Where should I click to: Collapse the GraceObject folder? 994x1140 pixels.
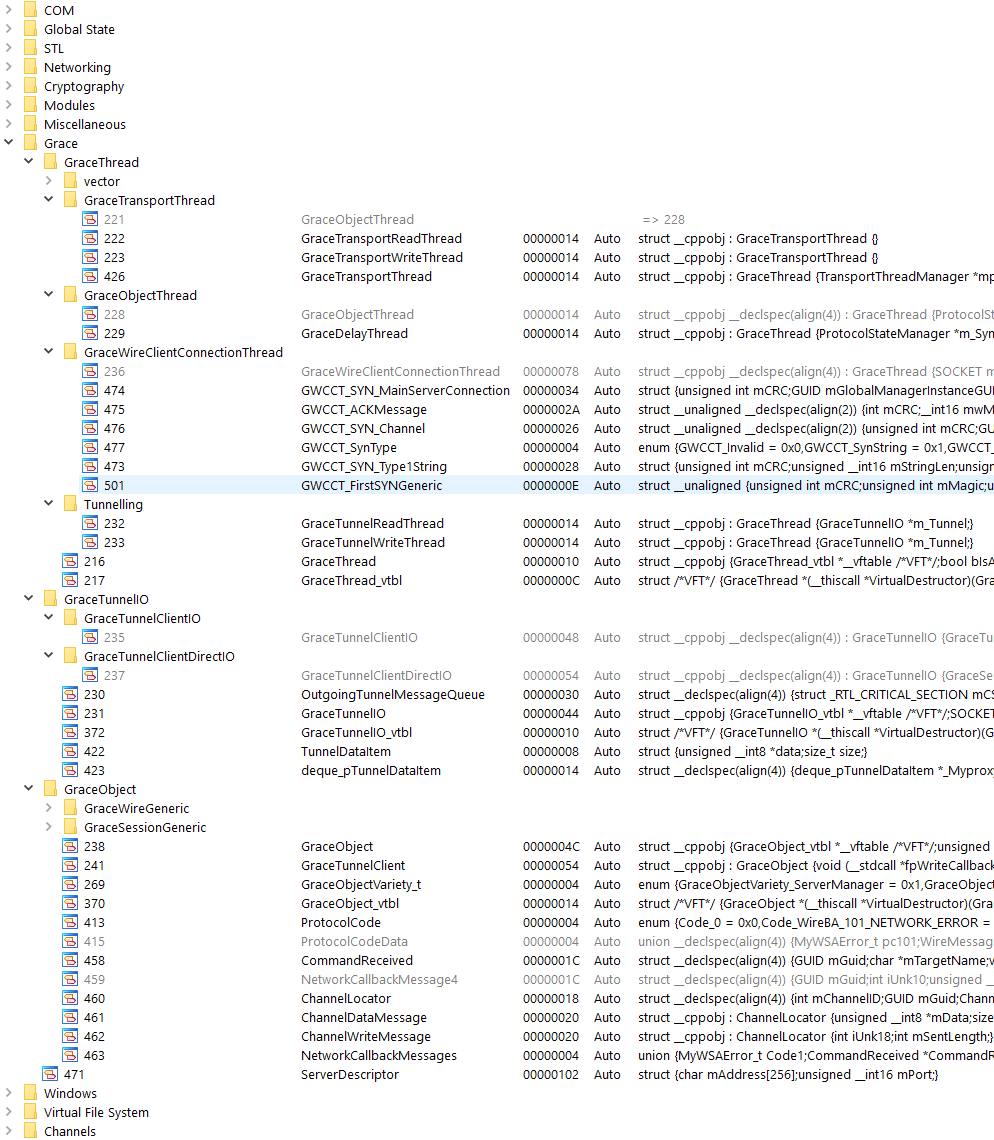[x=28, y=788]
